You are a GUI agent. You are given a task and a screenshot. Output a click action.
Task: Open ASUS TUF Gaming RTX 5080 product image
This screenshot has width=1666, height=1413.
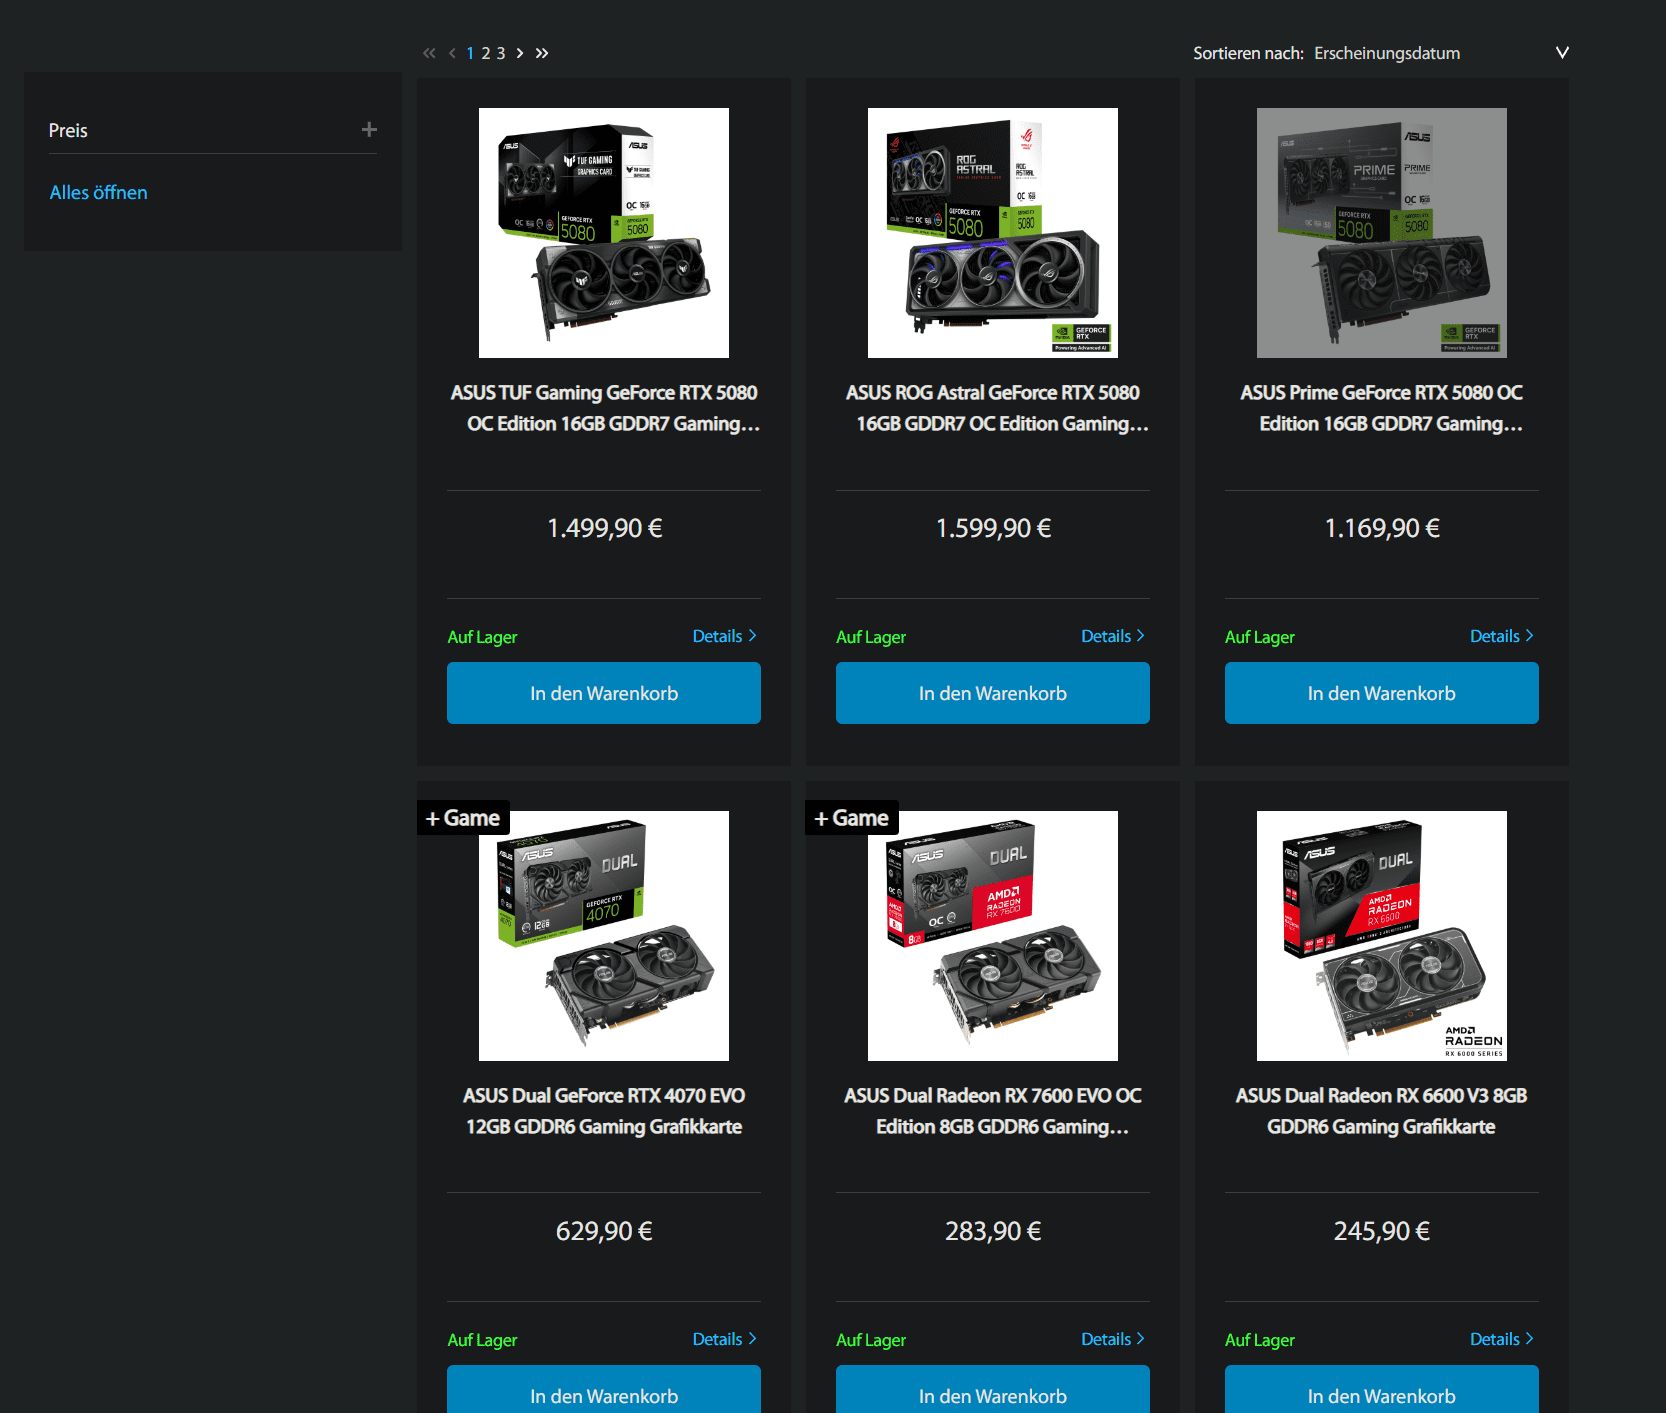pos(604,233)
